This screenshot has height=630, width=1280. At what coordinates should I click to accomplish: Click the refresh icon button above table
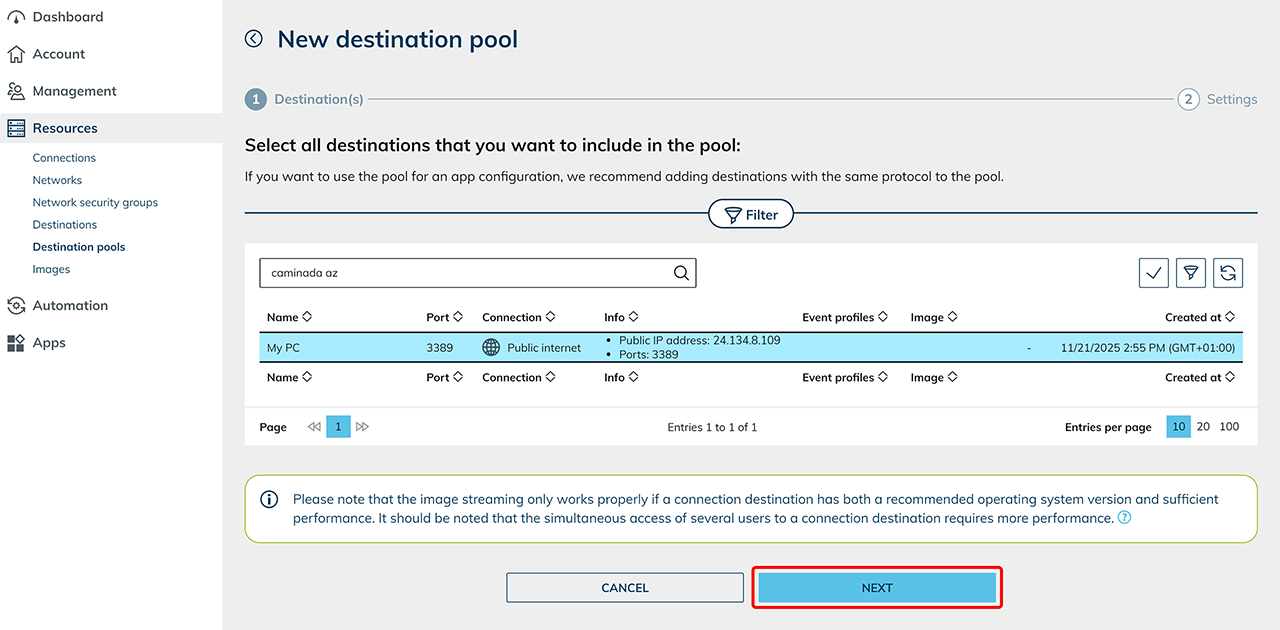[1227, 273]
